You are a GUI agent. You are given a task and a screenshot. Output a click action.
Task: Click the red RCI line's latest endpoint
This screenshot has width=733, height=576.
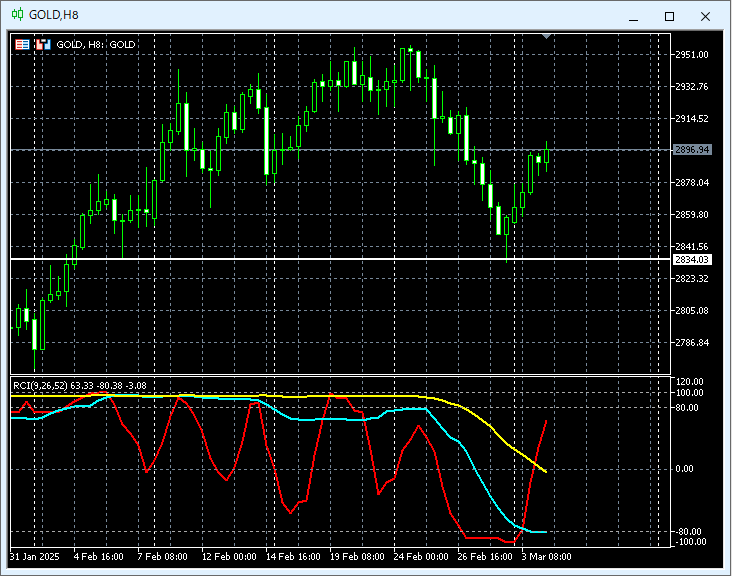coord(546,421)
